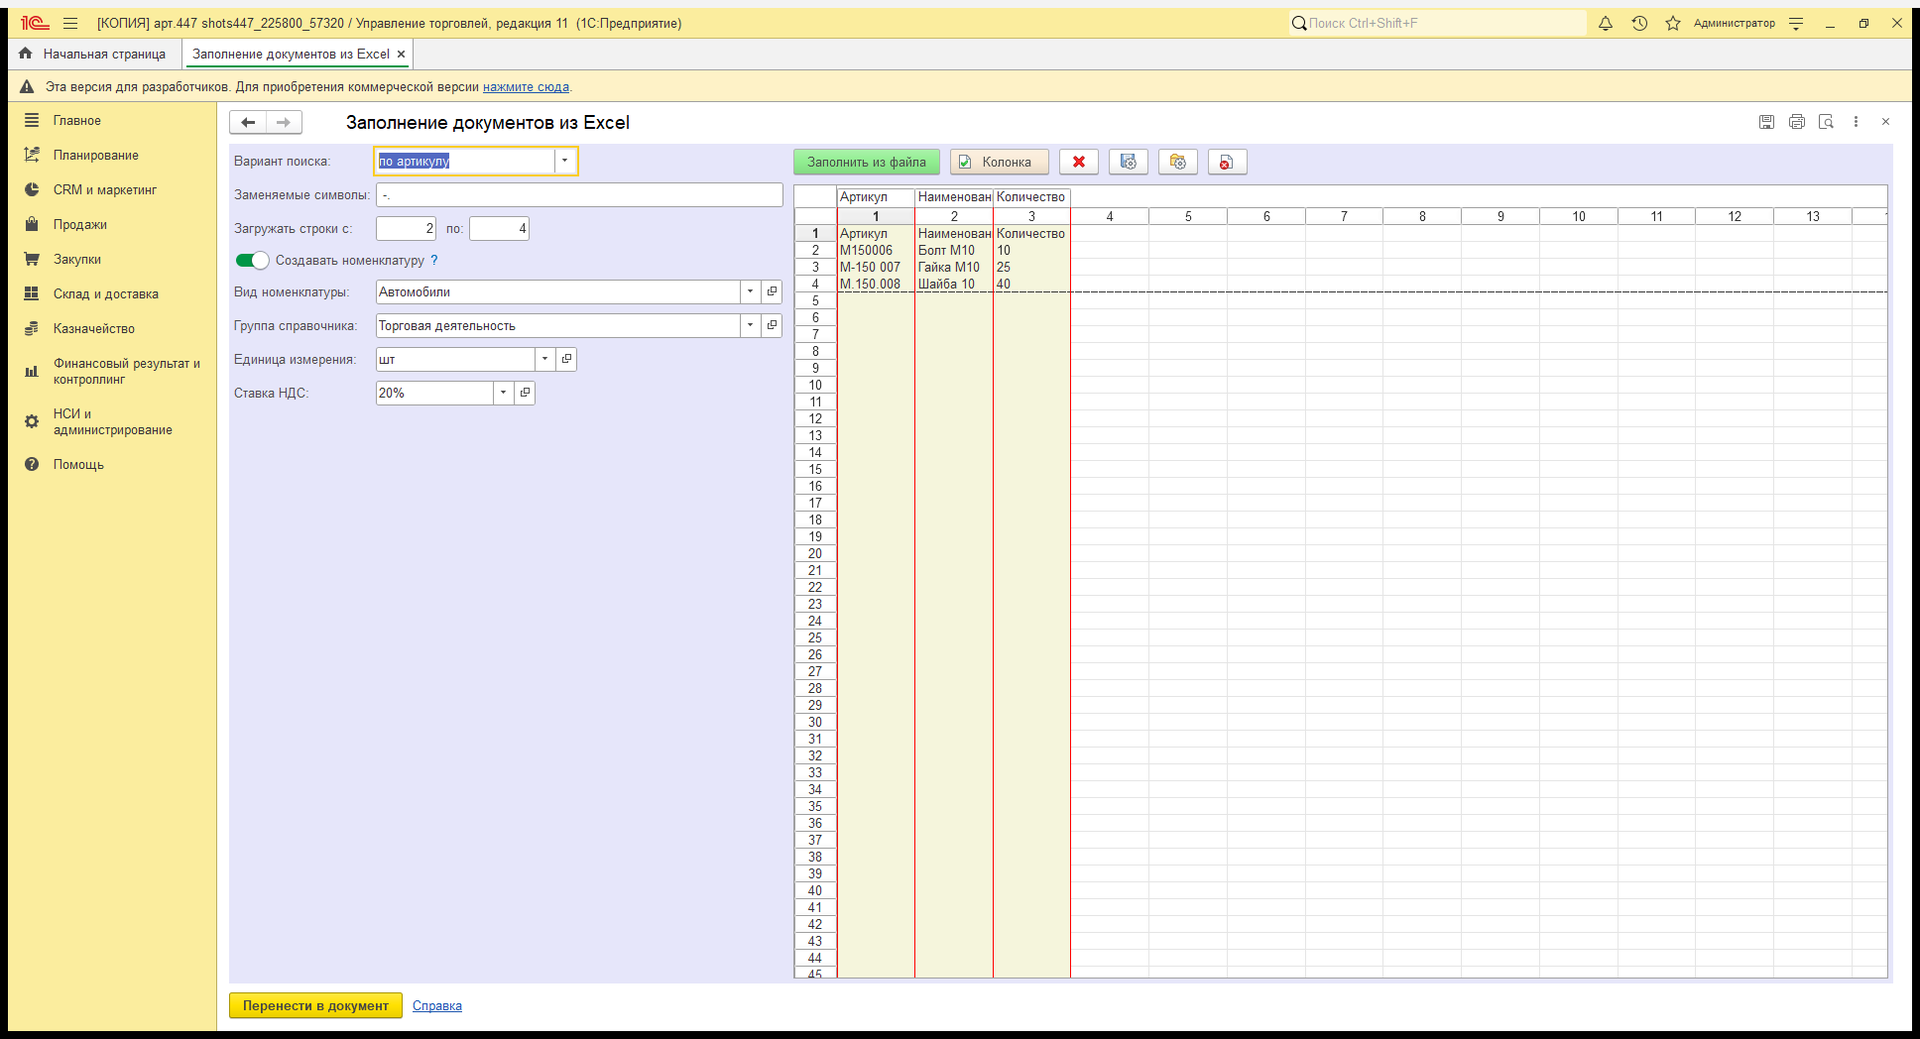Click the help question mark next to Создавать номенклатуру
The height and width of the screenshot is (1039, 1920).
434,260
